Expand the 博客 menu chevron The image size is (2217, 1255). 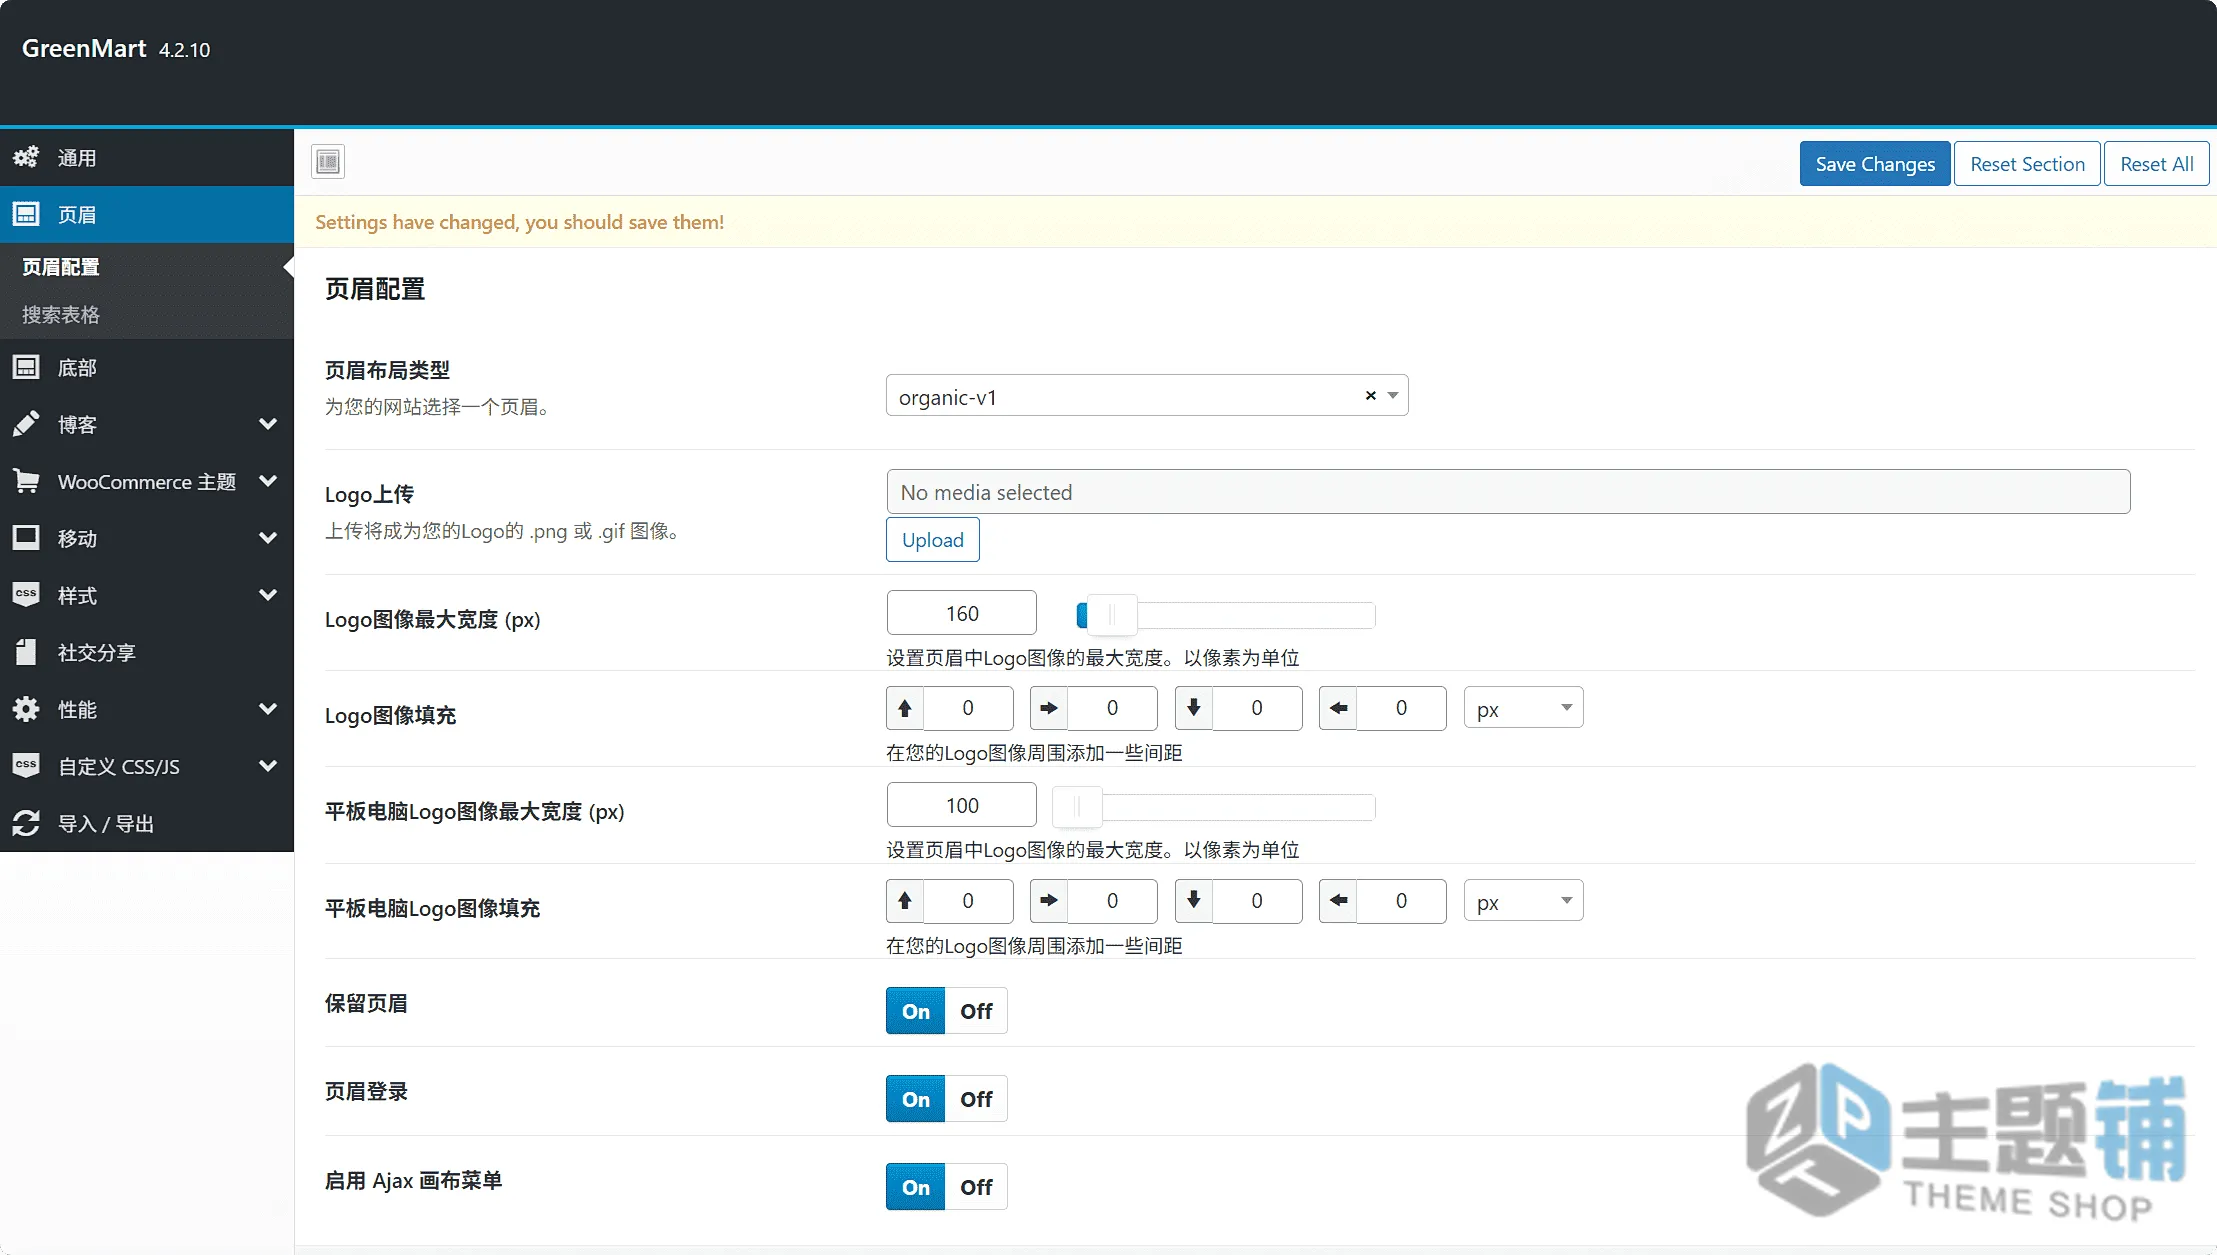(x=268, y=424)
